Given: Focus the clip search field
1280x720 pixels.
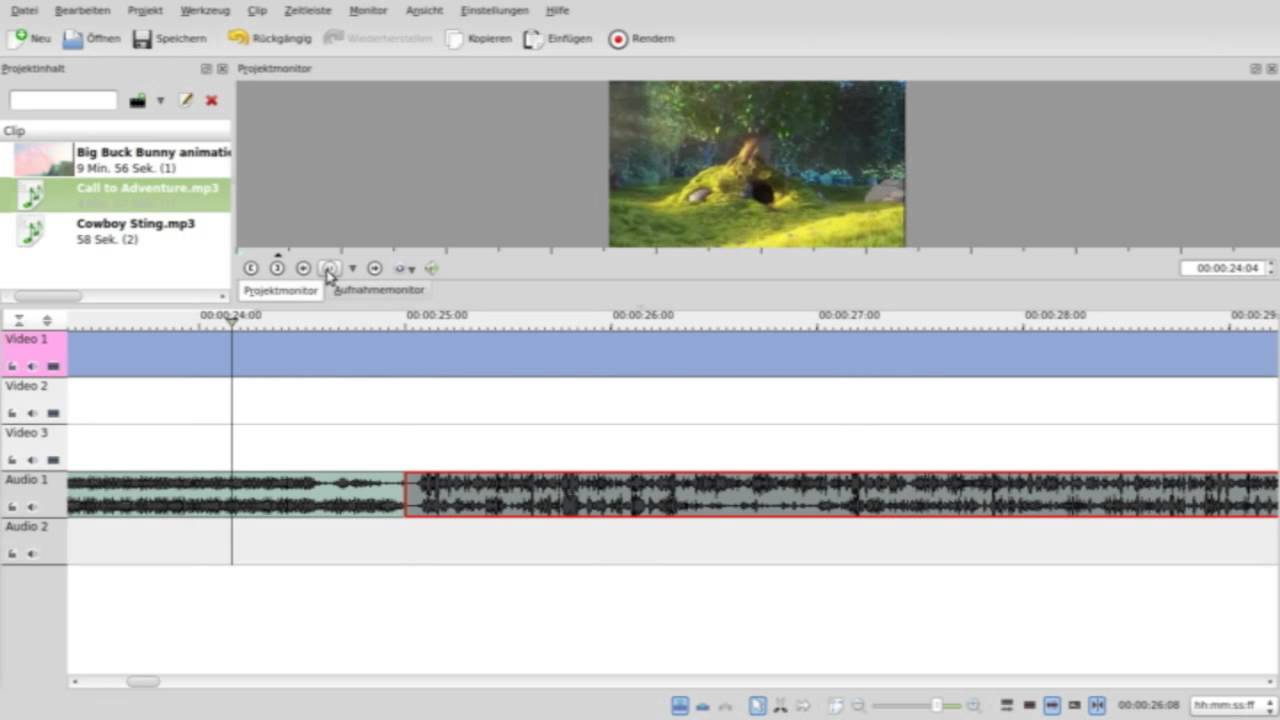Looking at the screenshot, I should (63, 100).
